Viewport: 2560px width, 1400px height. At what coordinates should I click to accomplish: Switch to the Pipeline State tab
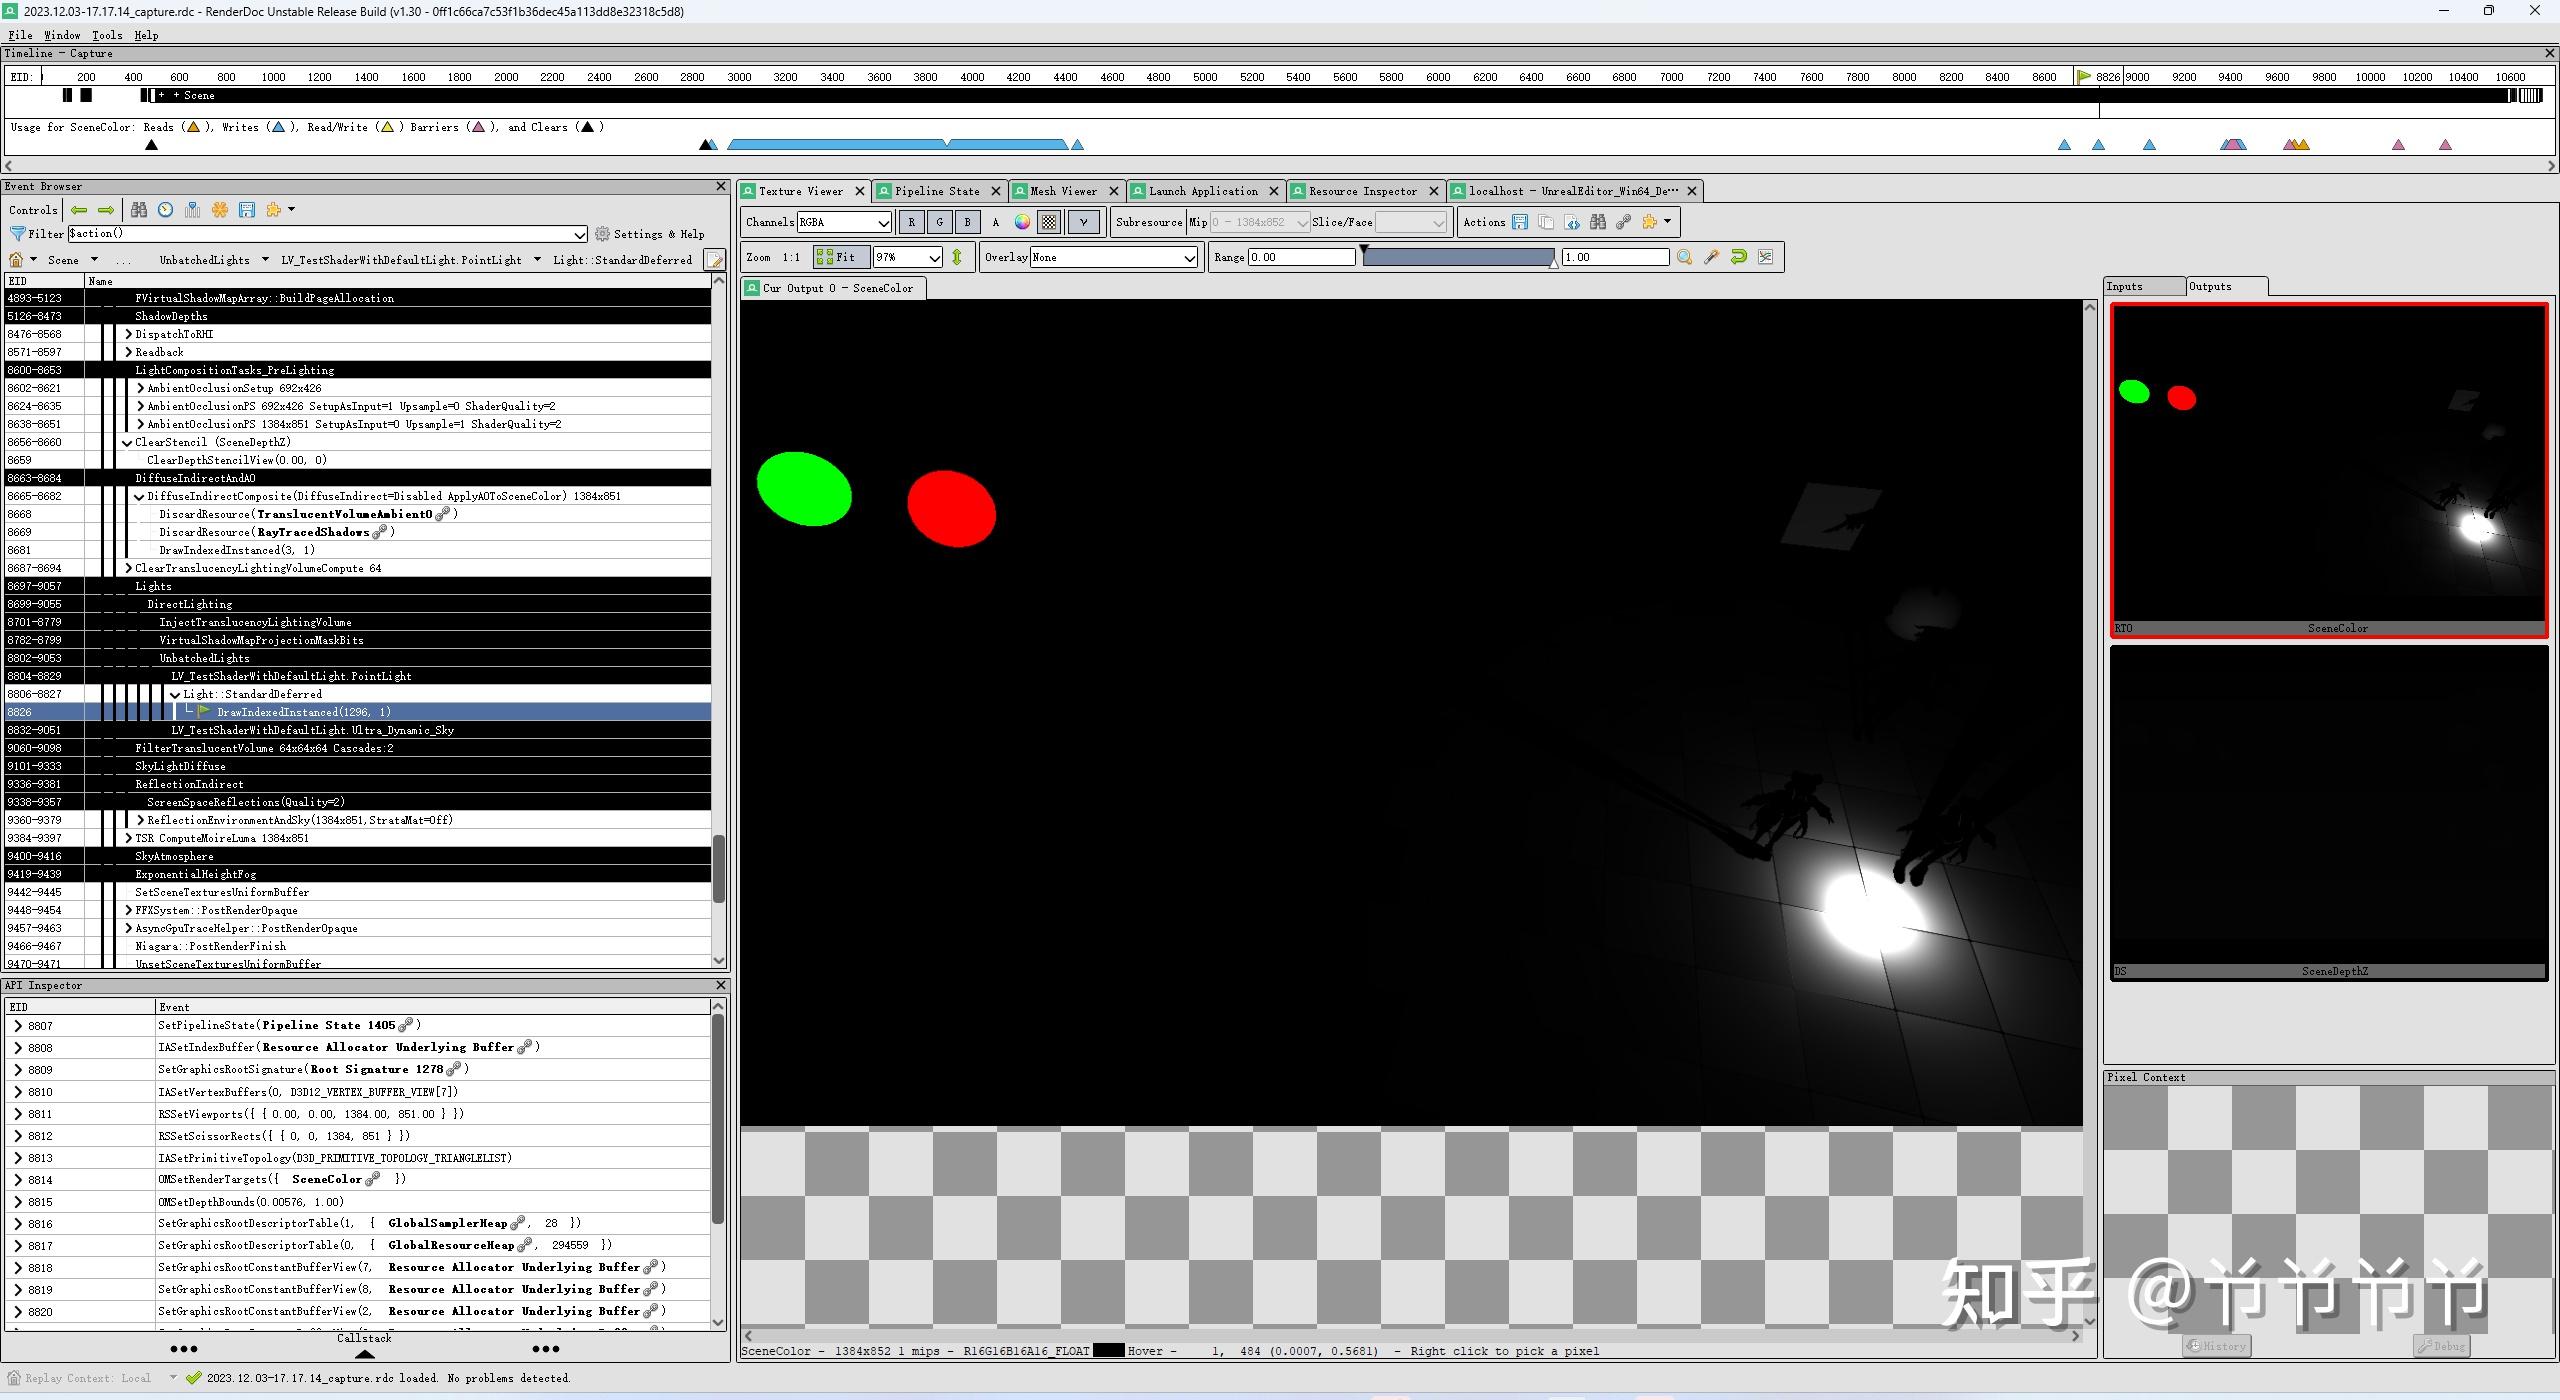click(938, 191)
